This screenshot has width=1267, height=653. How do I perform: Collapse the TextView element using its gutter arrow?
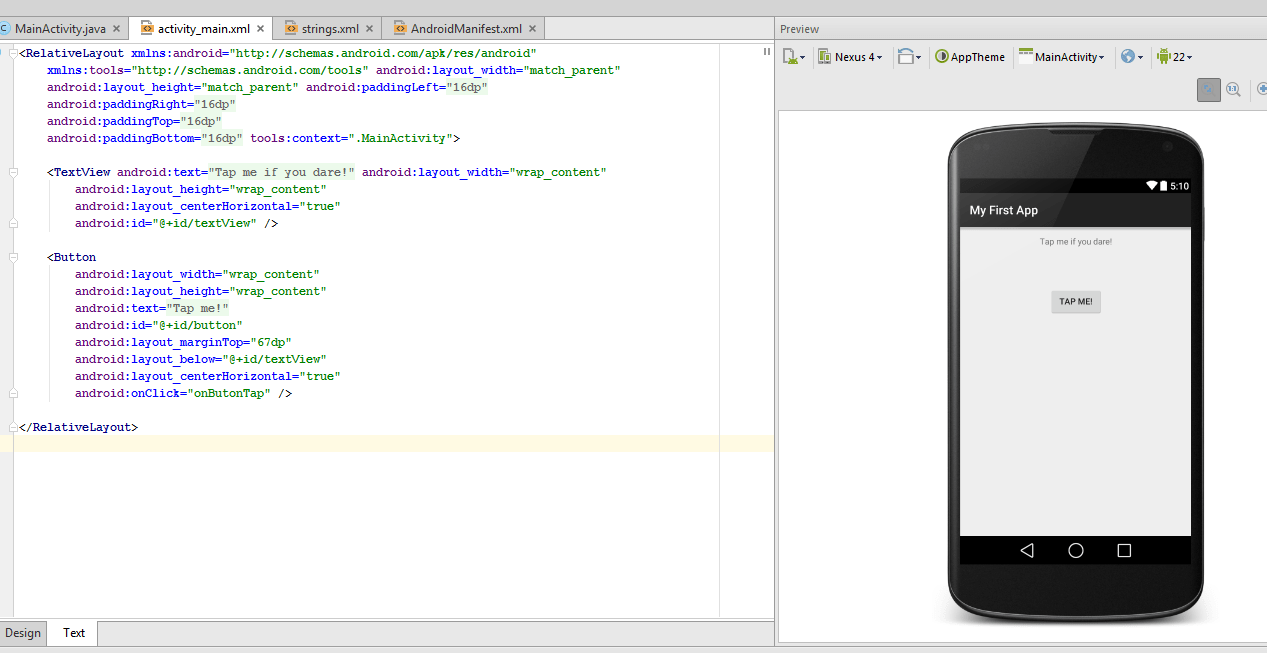coord(13,171)
